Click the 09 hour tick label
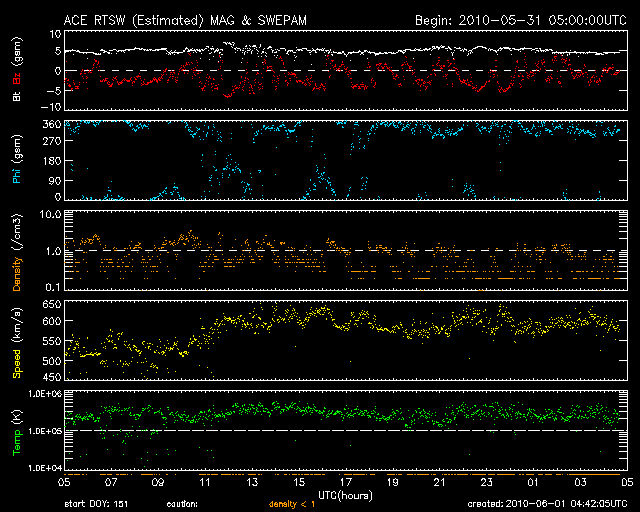Screen dimensions: 640x512 (x=158, y=482)
